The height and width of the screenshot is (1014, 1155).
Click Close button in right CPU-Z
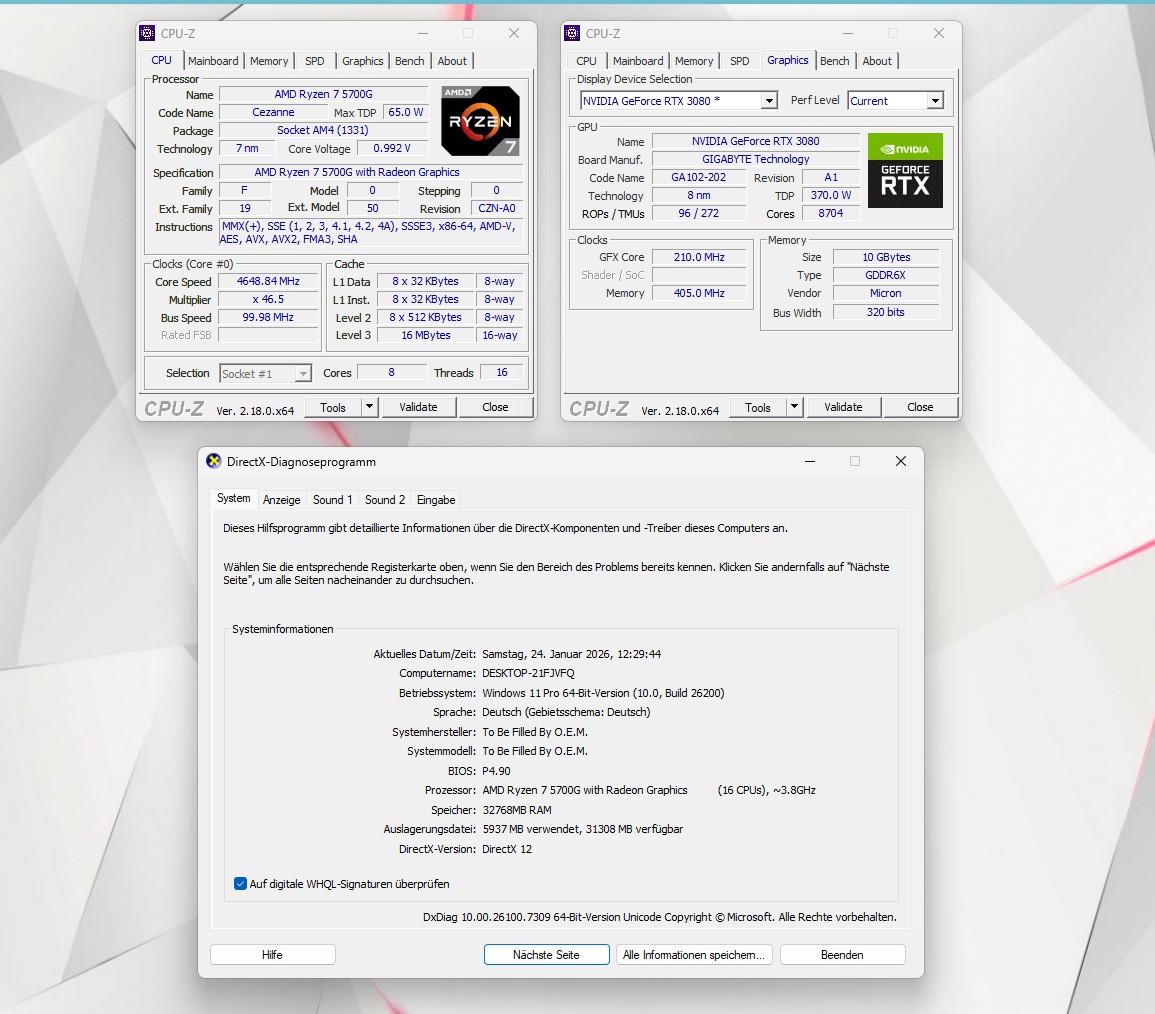click(x=920, y=407)
